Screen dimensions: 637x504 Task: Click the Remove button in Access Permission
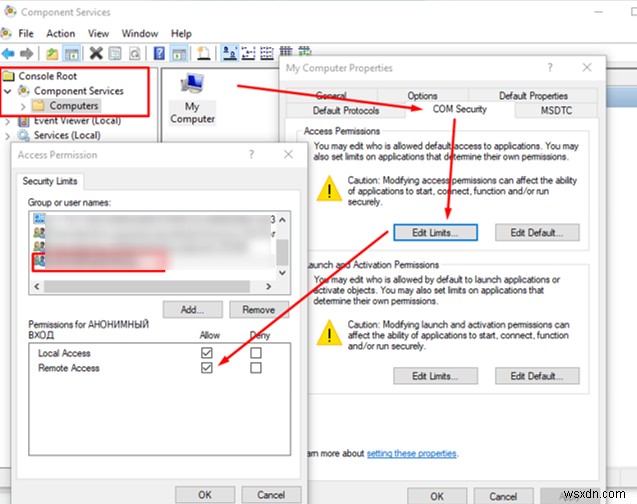coord(259,309)
